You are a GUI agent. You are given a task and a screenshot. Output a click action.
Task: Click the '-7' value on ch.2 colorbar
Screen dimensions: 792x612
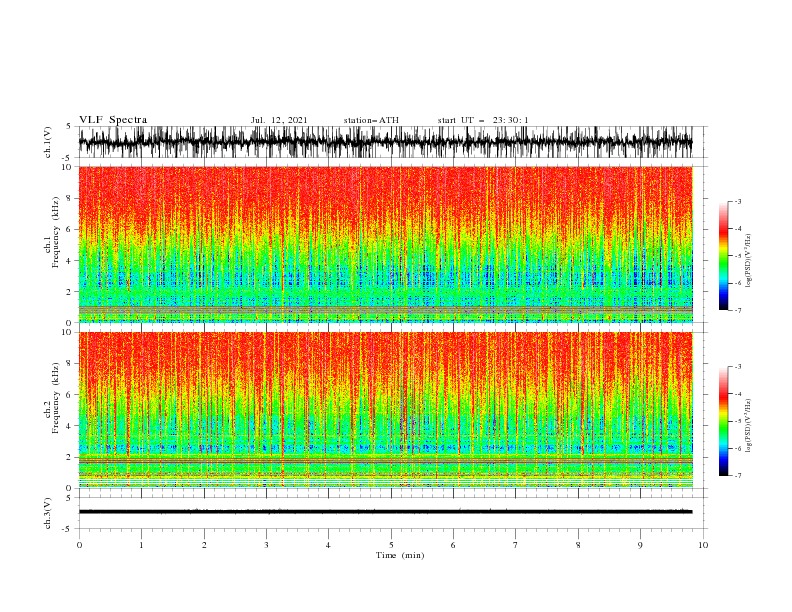[x=737, y=476]
